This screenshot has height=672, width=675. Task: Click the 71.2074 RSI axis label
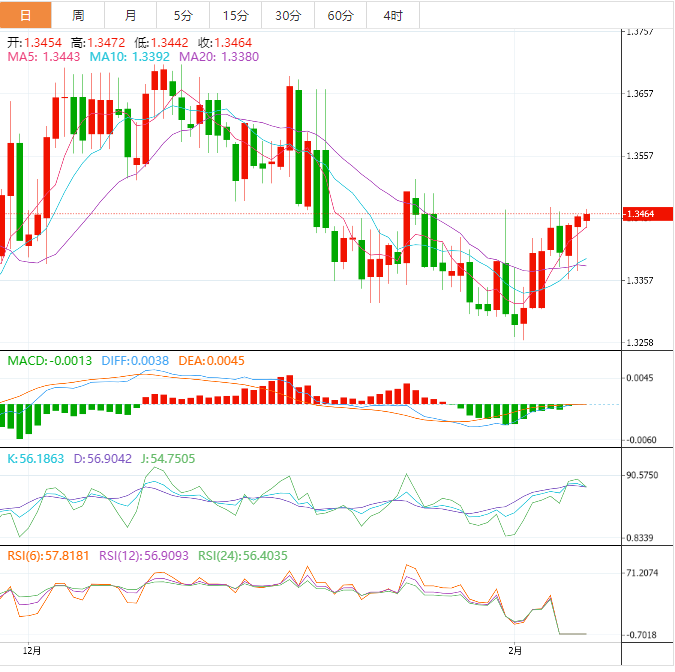642,573
